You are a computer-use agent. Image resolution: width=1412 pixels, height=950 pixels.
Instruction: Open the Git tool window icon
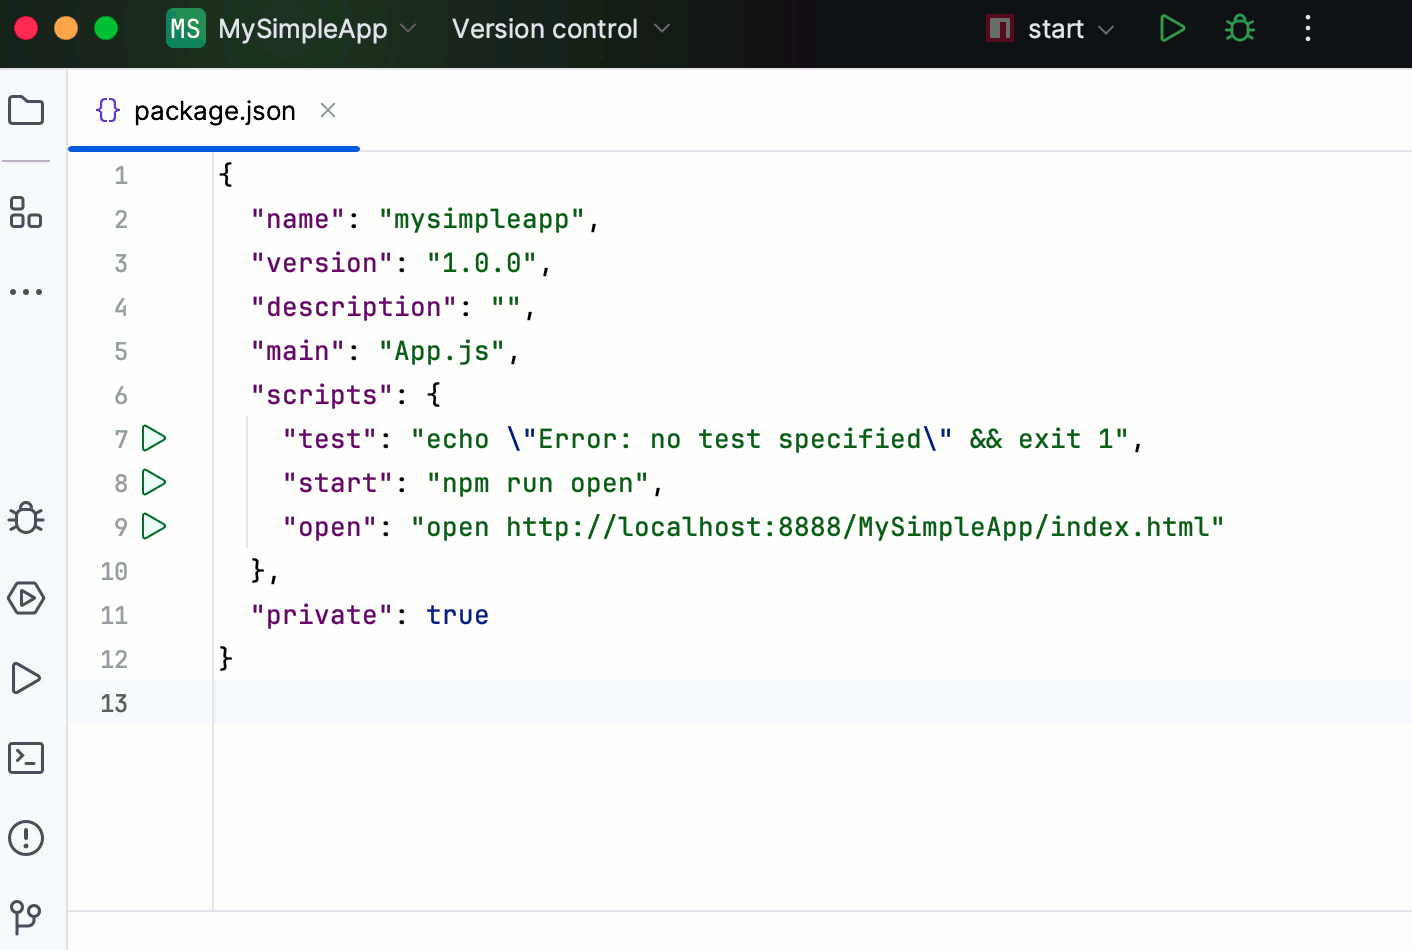[26, 916]
